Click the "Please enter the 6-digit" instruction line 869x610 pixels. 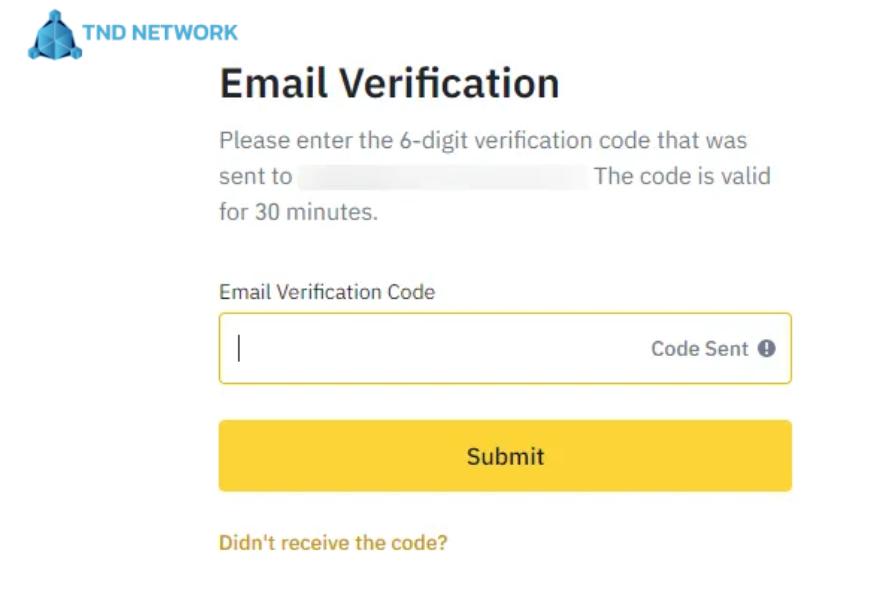(x=483, y=140)
